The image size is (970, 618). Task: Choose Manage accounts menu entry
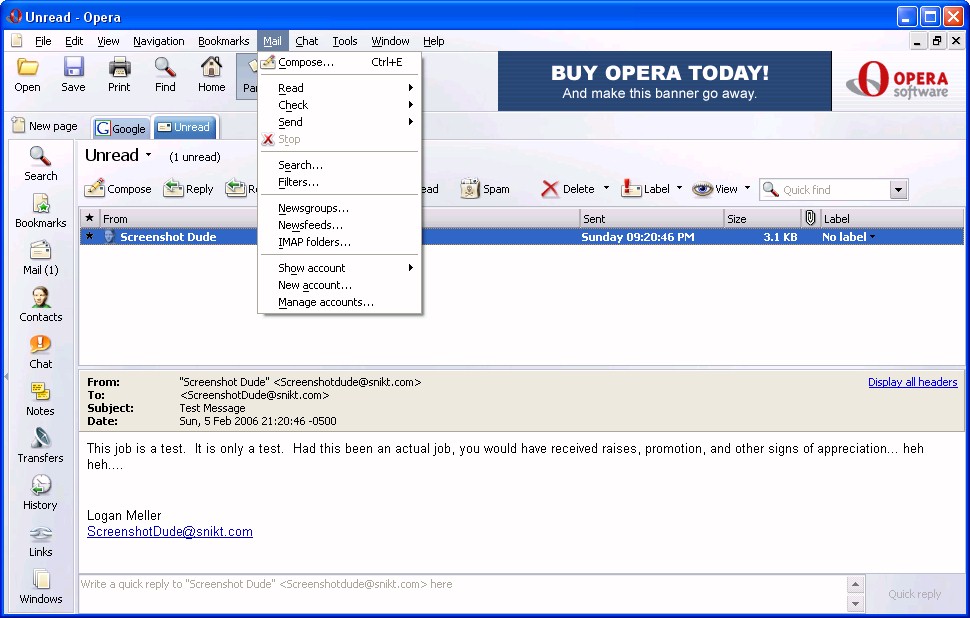pyautogui.click(x=325, y=302)
